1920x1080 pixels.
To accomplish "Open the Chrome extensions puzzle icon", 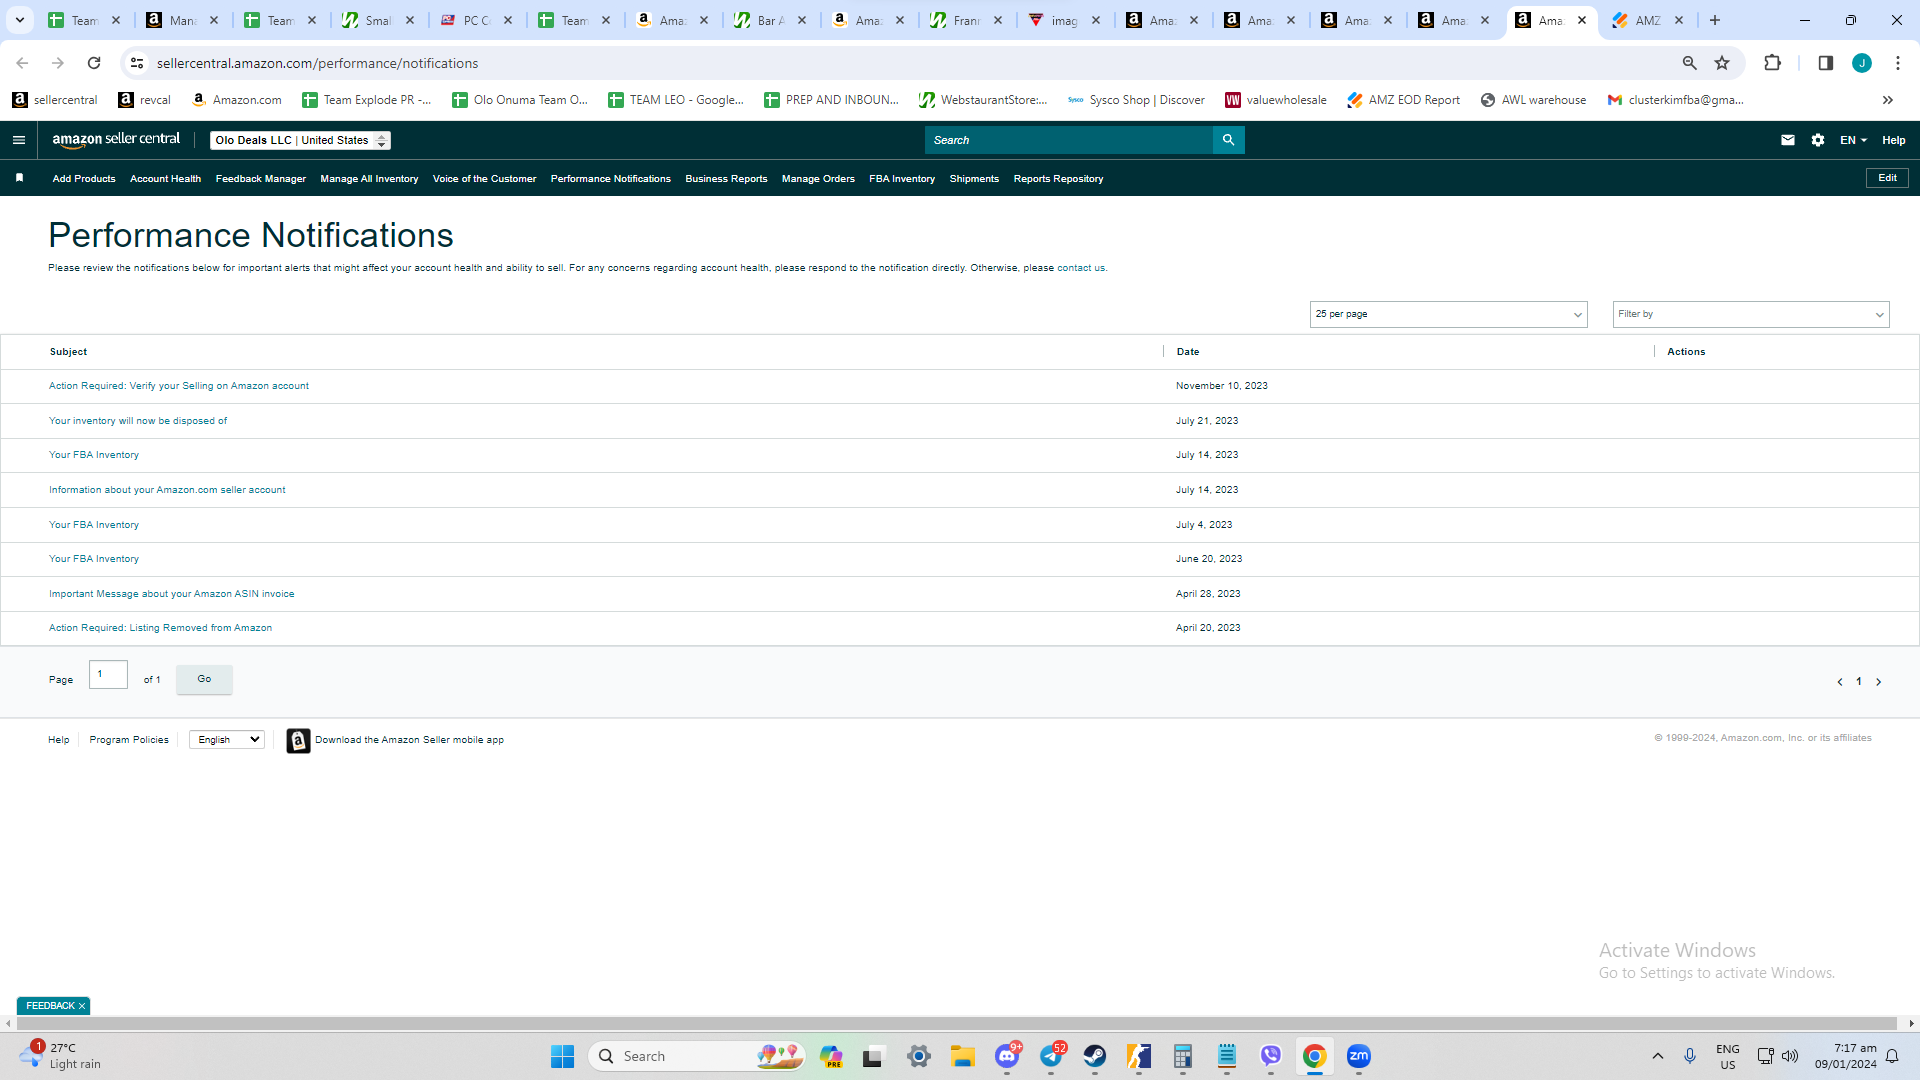I will 1772,63.
